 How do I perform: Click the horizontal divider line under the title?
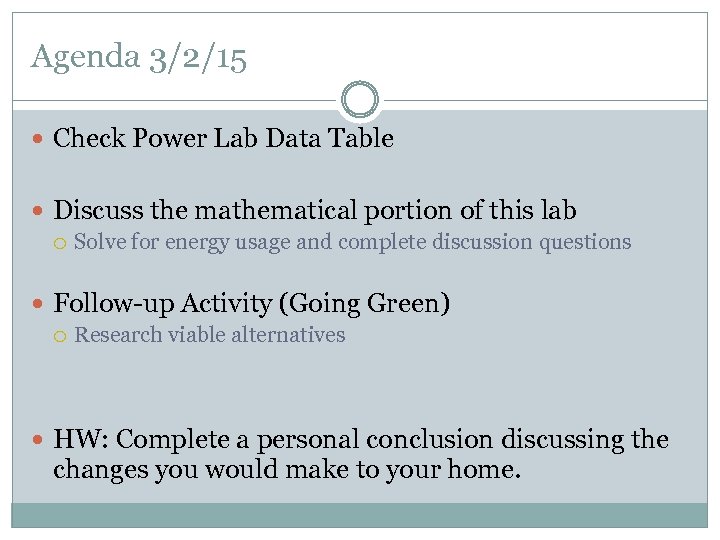(x=180, y=101)
